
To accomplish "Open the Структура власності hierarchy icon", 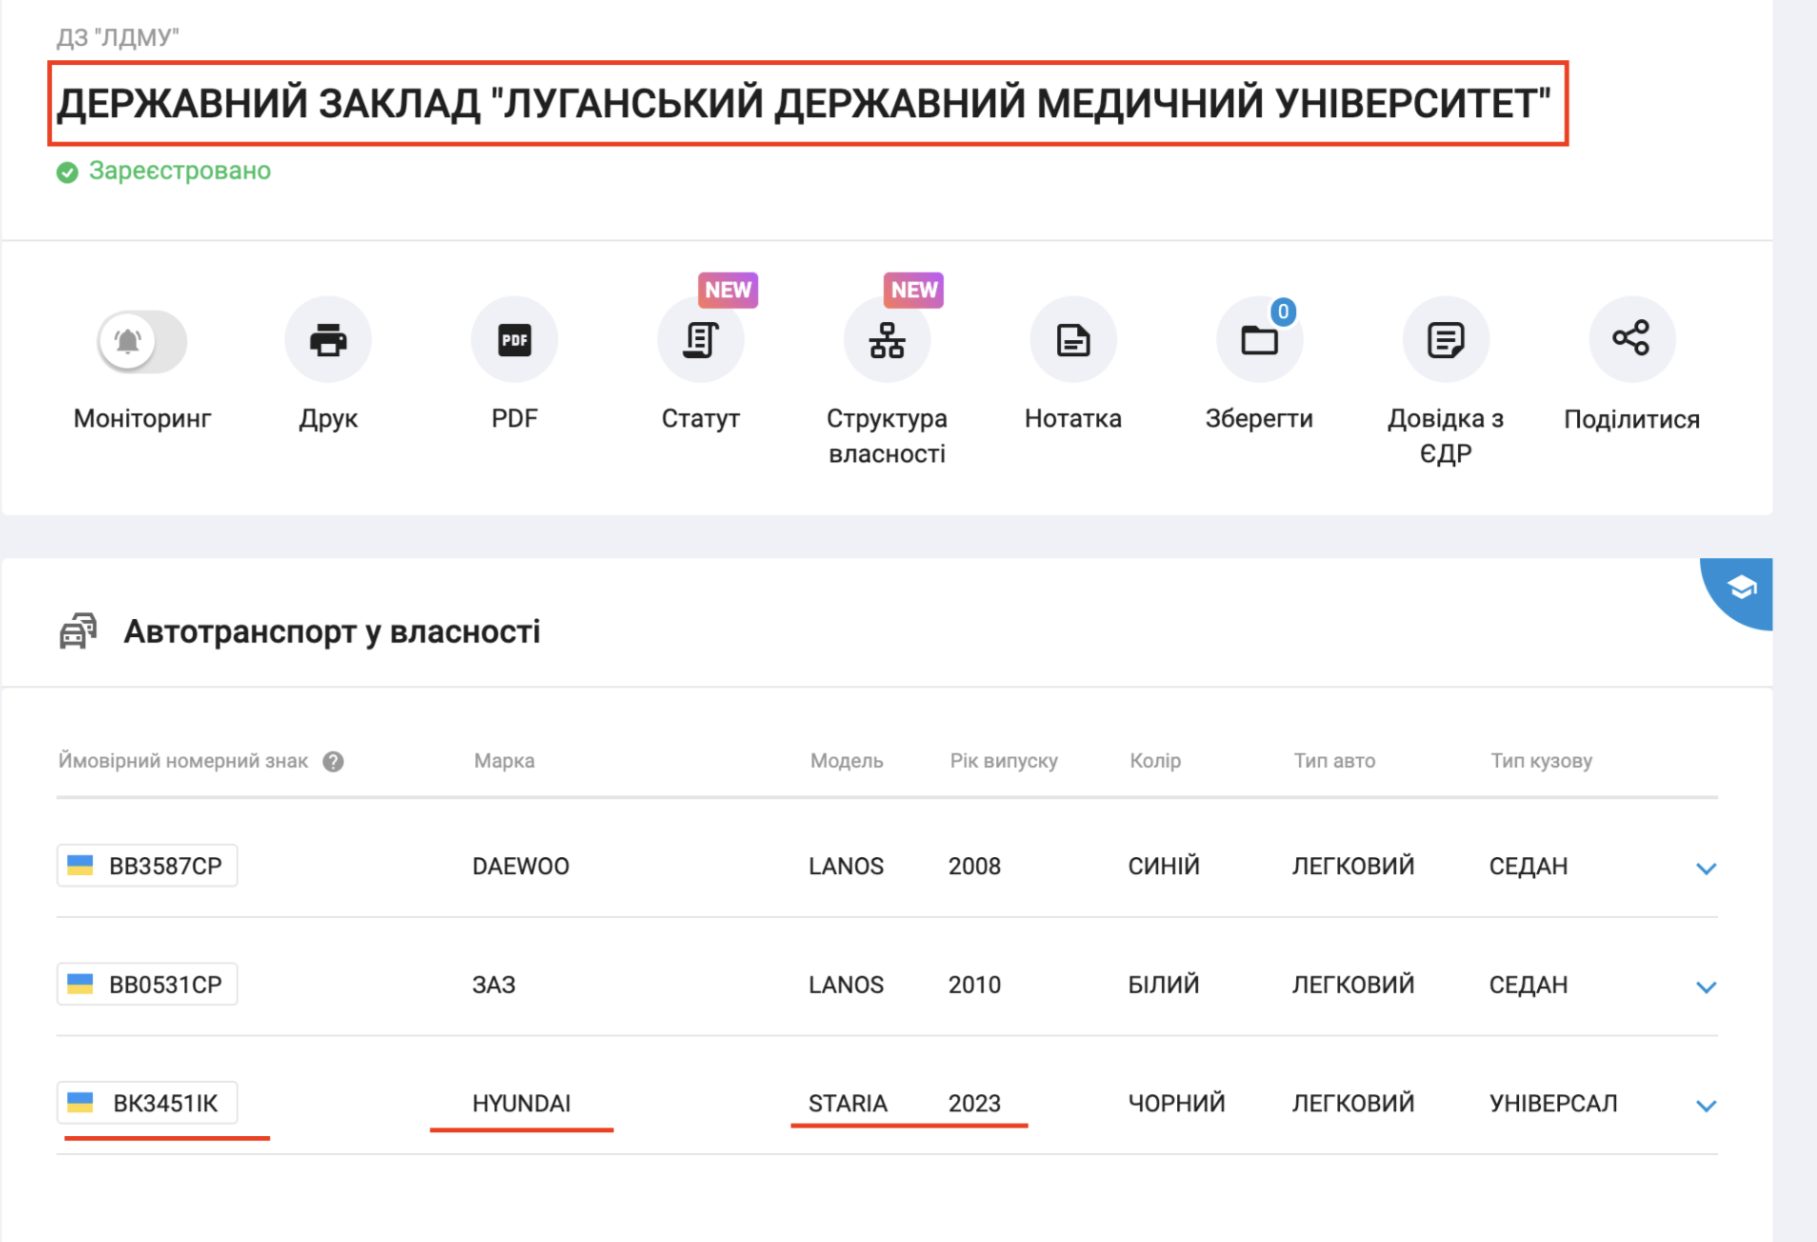I will click(887, 340).
